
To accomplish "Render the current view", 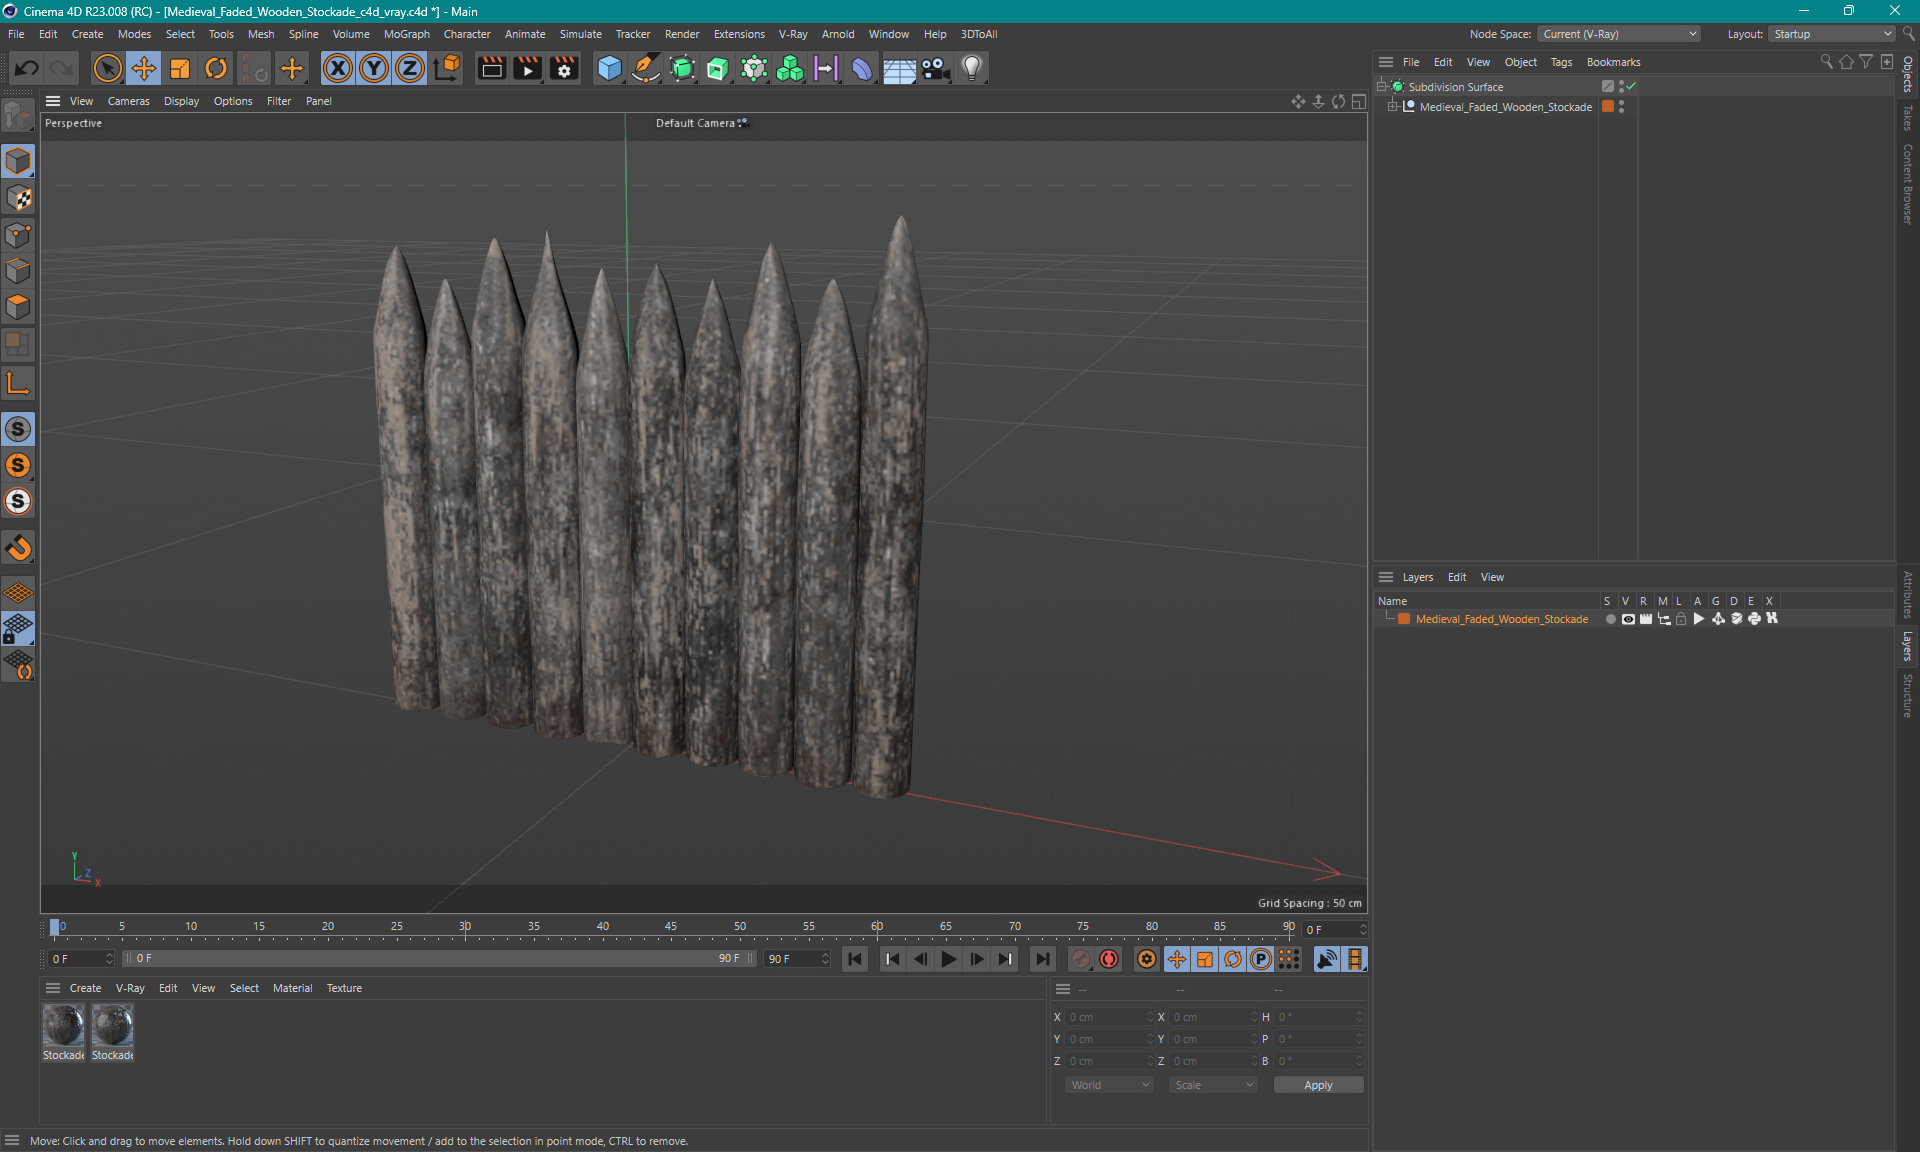I will tap(491, 68).
